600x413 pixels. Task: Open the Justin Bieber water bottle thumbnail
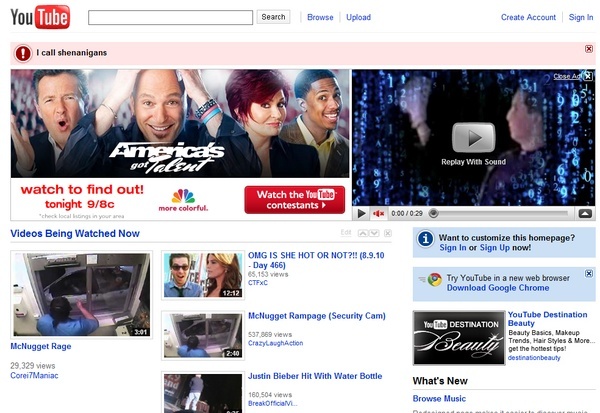tap(203, 392)
